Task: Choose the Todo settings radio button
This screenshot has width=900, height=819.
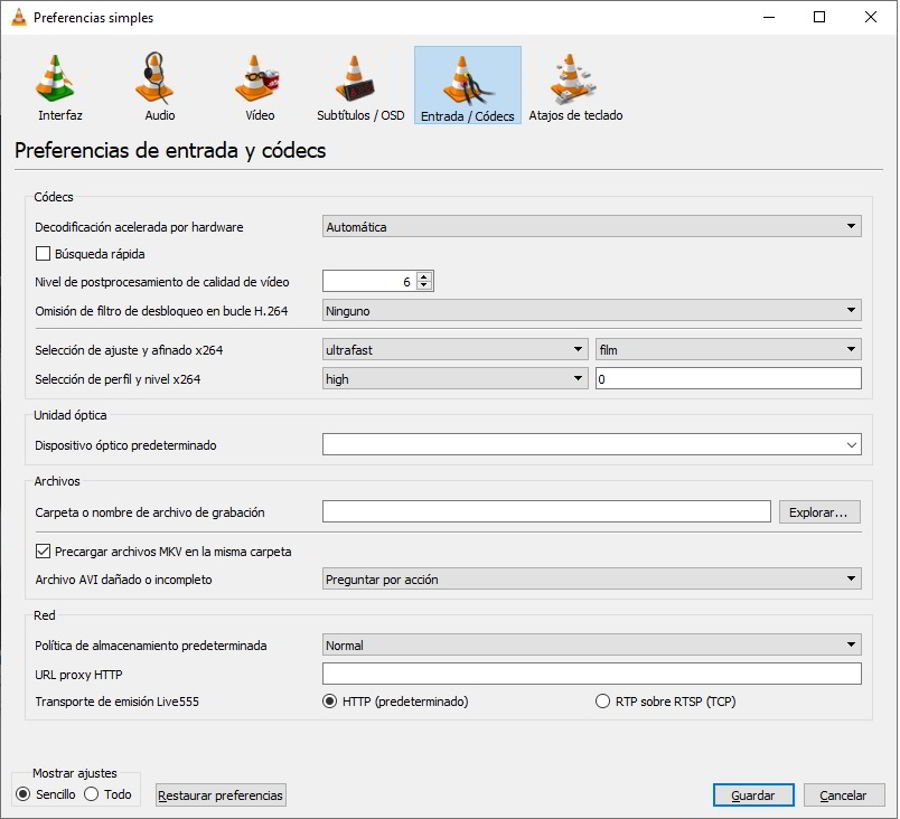Action: (91, 795)
